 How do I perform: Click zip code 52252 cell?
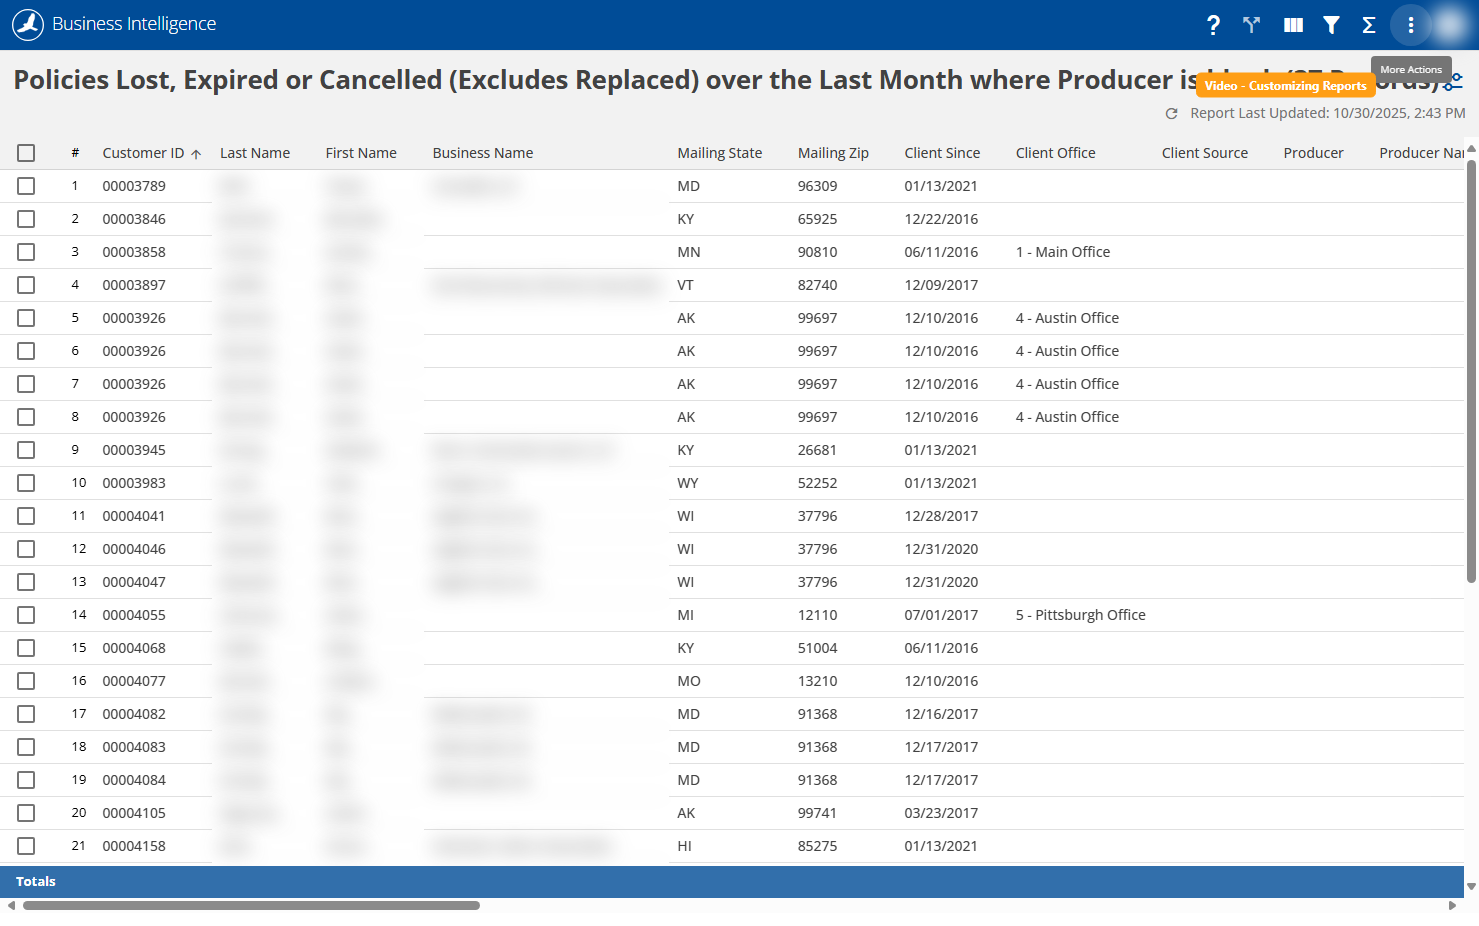(x=817, y=483)
